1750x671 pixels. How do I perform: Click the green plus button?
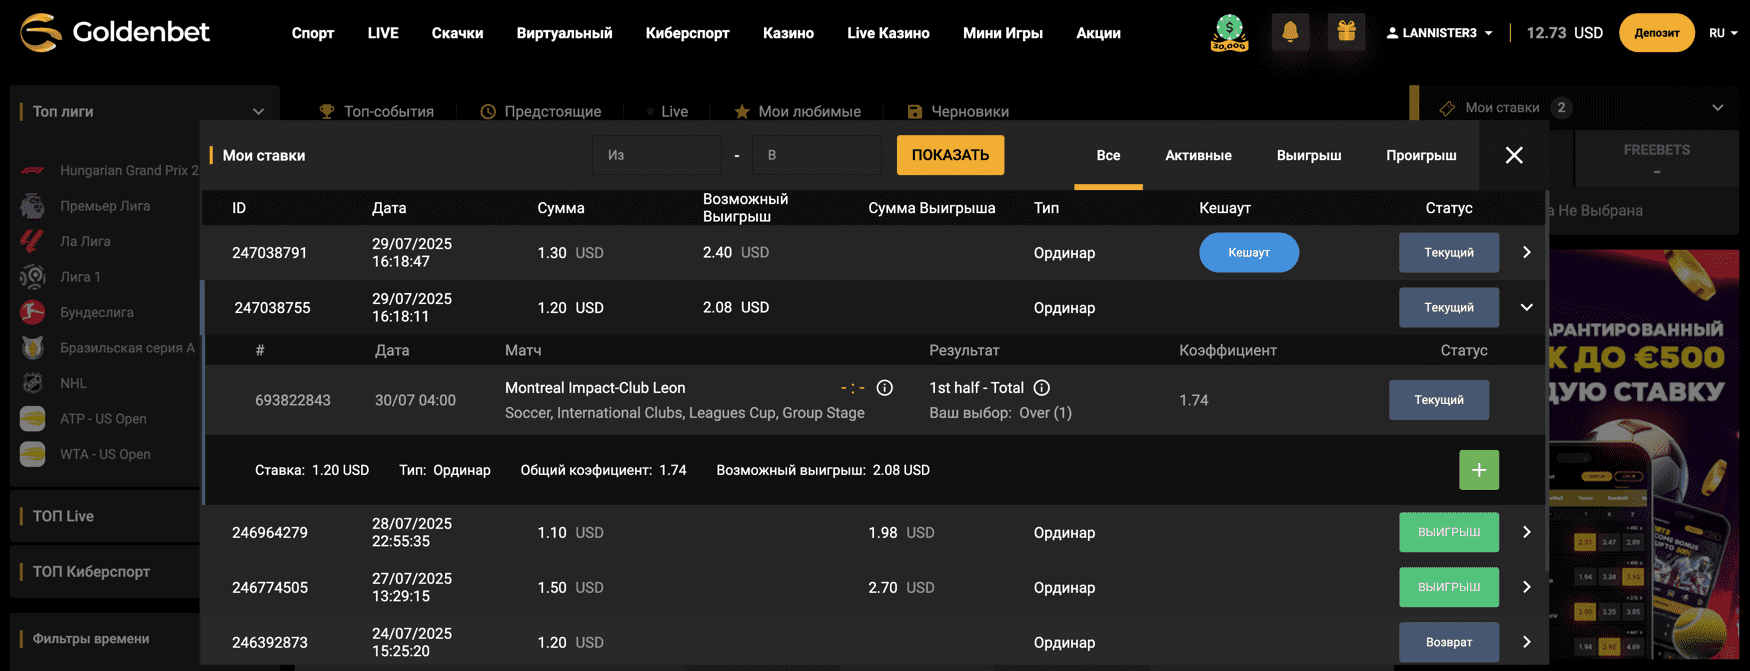click(x=1479, y=470)
